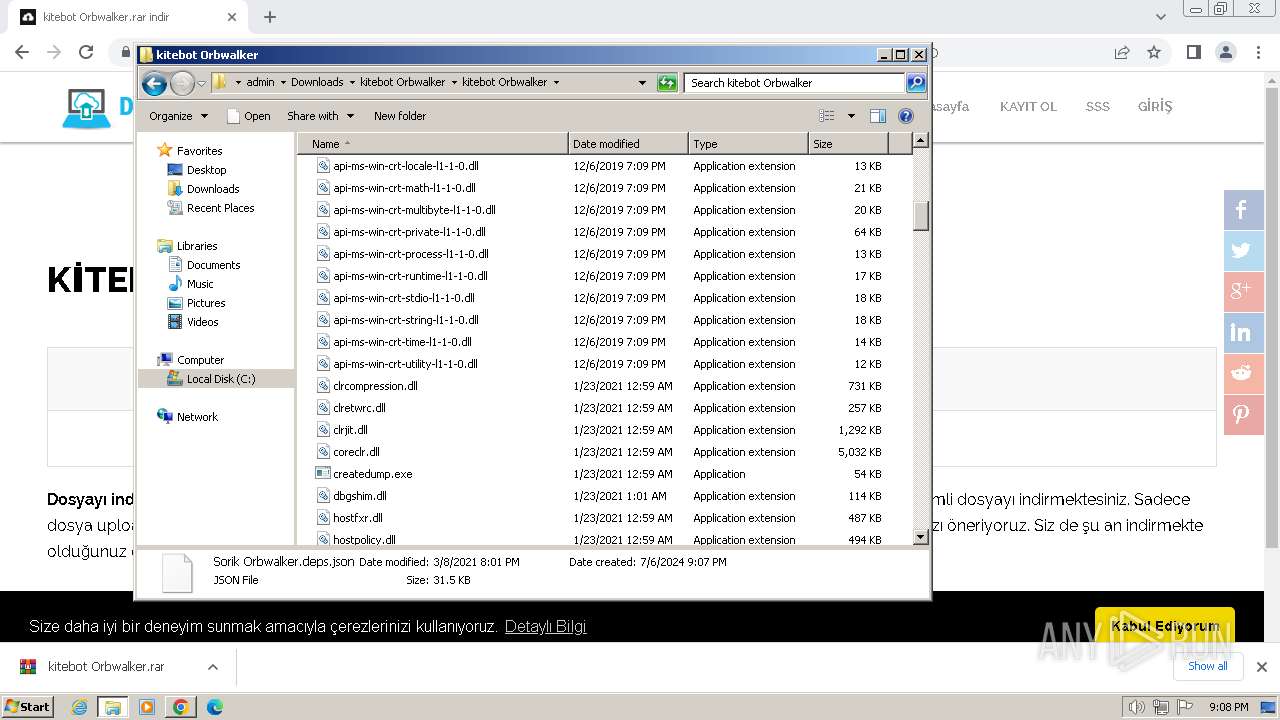
Task: Click the change view icon in Explorer toolbar
Action: point(826,116)
